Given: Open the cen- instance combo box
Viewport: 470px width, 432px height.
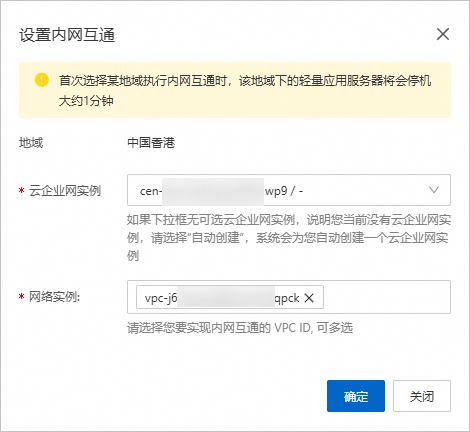Looking at the screenshot, I should pyautogui.click(x=289, y=190).
